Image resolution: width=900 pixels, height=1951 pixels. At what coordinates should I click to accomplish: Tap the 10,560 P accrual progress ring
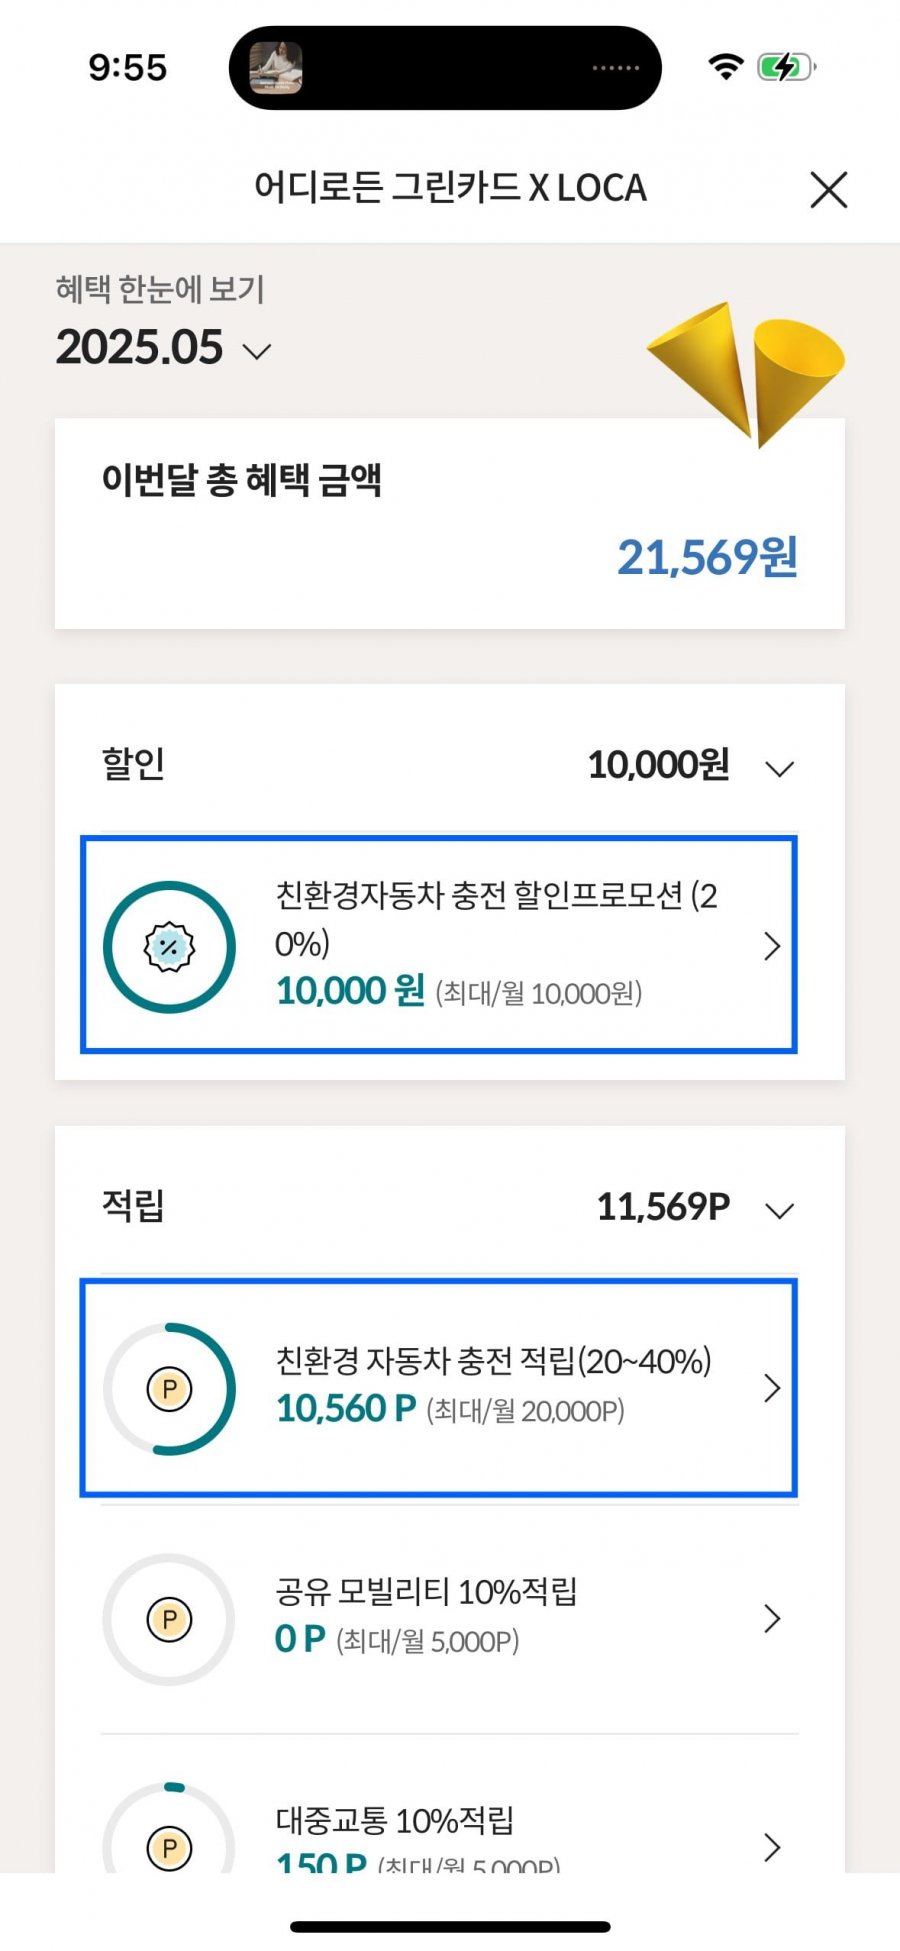[170, 1389]
